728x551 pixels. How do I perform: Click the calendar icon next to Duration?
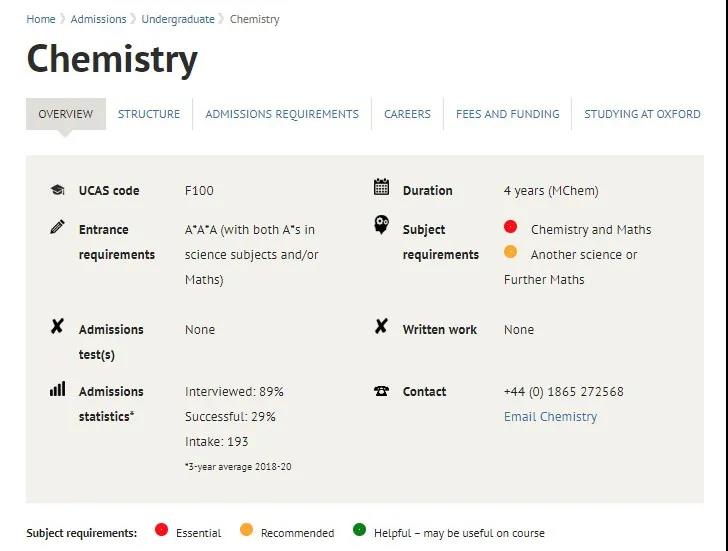point(381,187)
